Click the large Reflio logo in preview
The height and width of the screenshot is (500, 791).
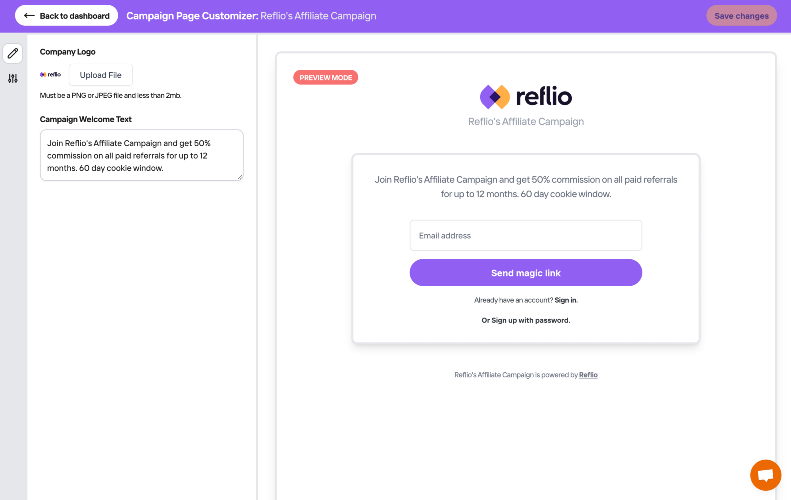[526, 96]
